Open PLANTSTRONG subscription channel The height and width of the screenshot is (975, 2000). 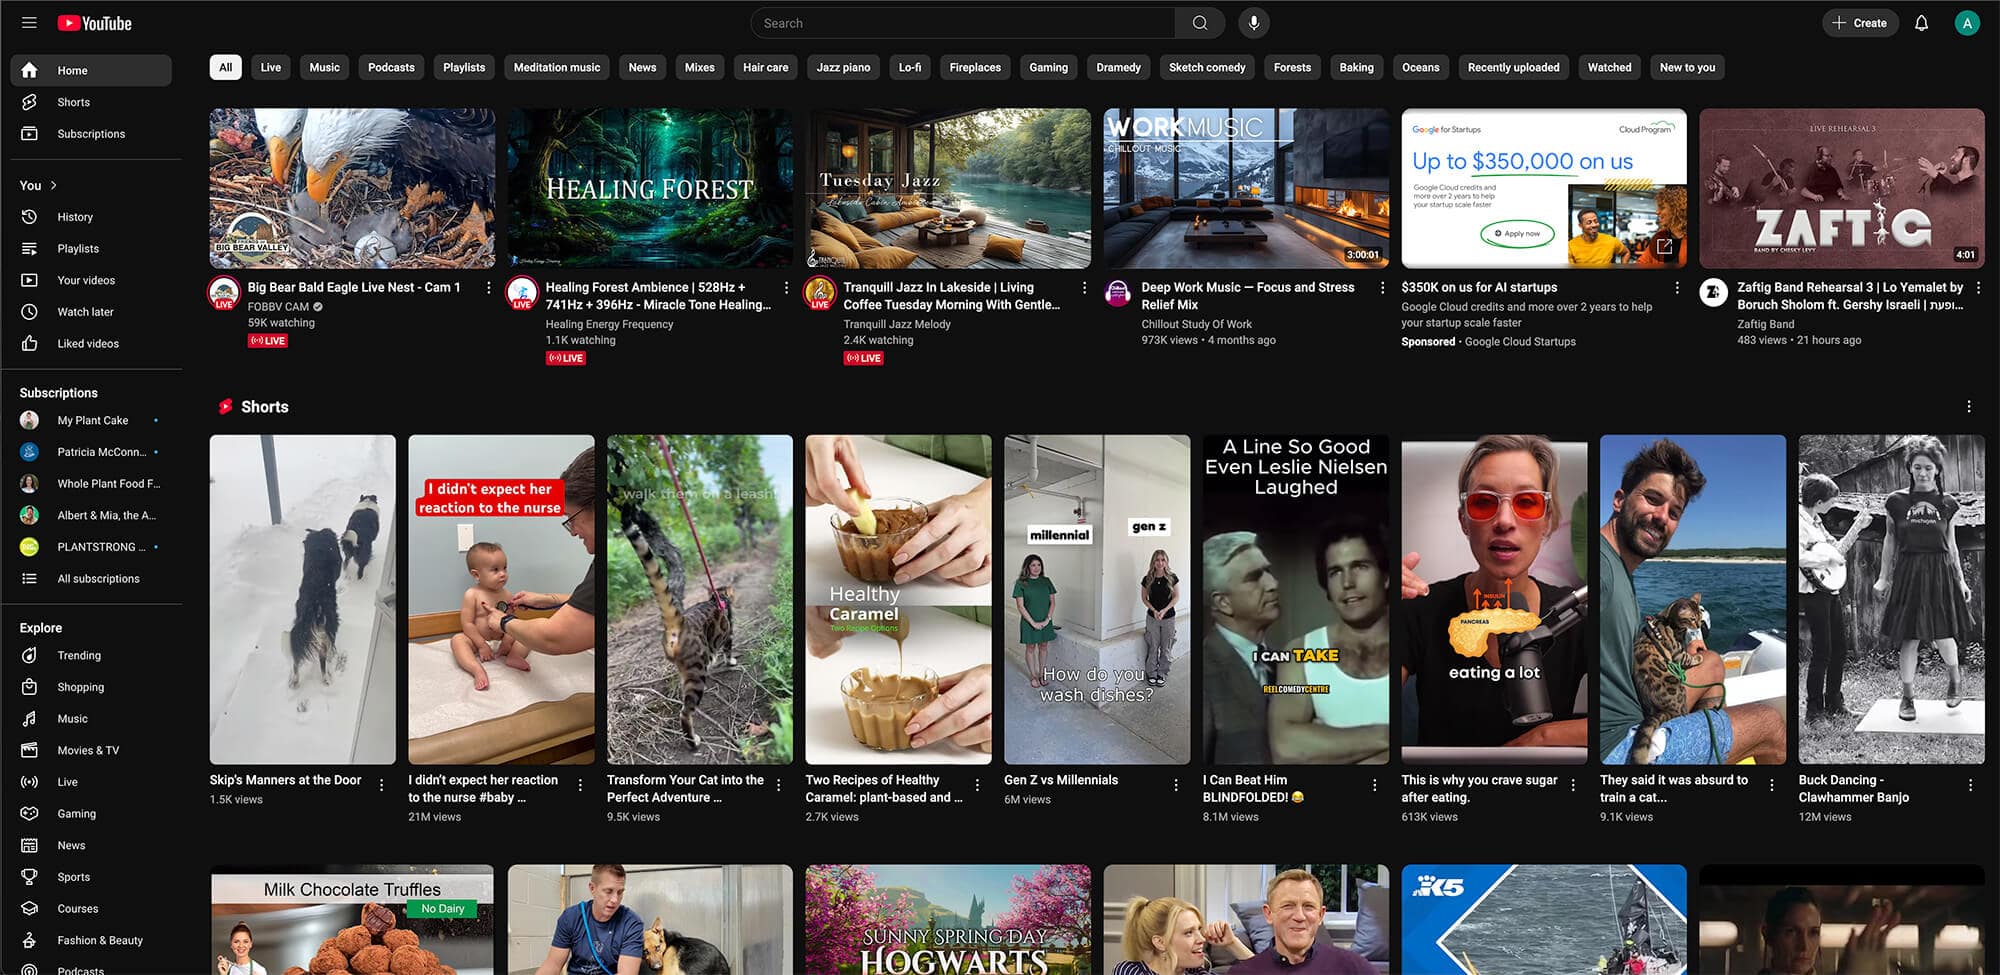(91, 547)
